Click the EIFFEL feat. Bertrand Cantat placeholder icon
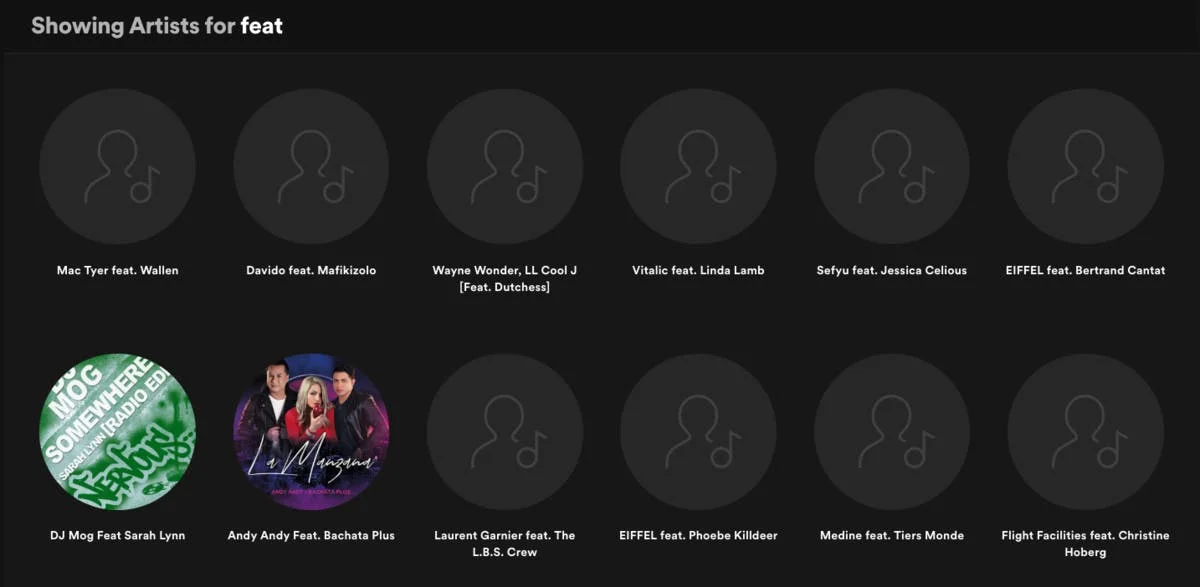Image resolution: width=1200 pixels, height=587 pixels. click(x=1084, y=165)
